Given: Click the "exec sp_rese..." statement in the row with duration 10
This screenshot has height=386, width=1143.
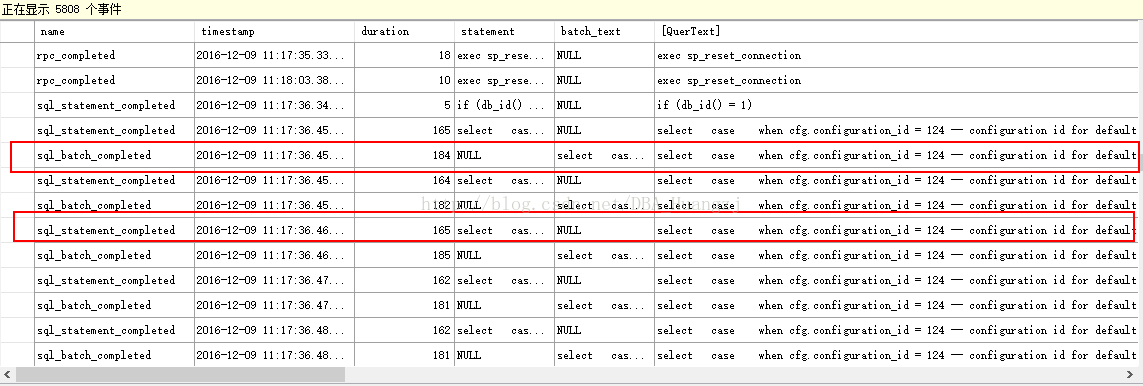Looking at the screenshot, I should (501, 80).
